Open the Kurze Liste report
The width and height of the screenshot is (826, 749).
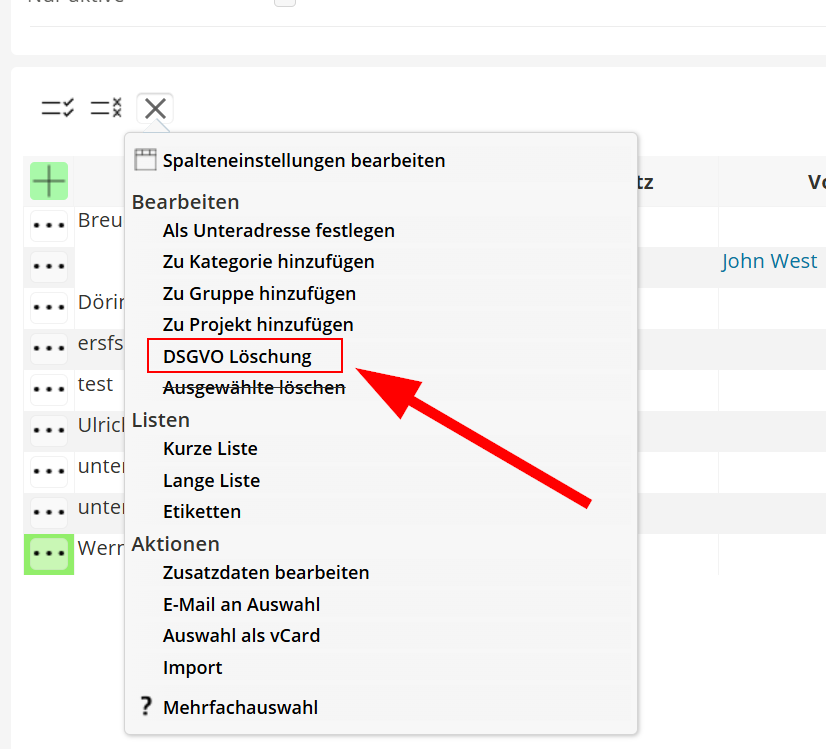210,449
